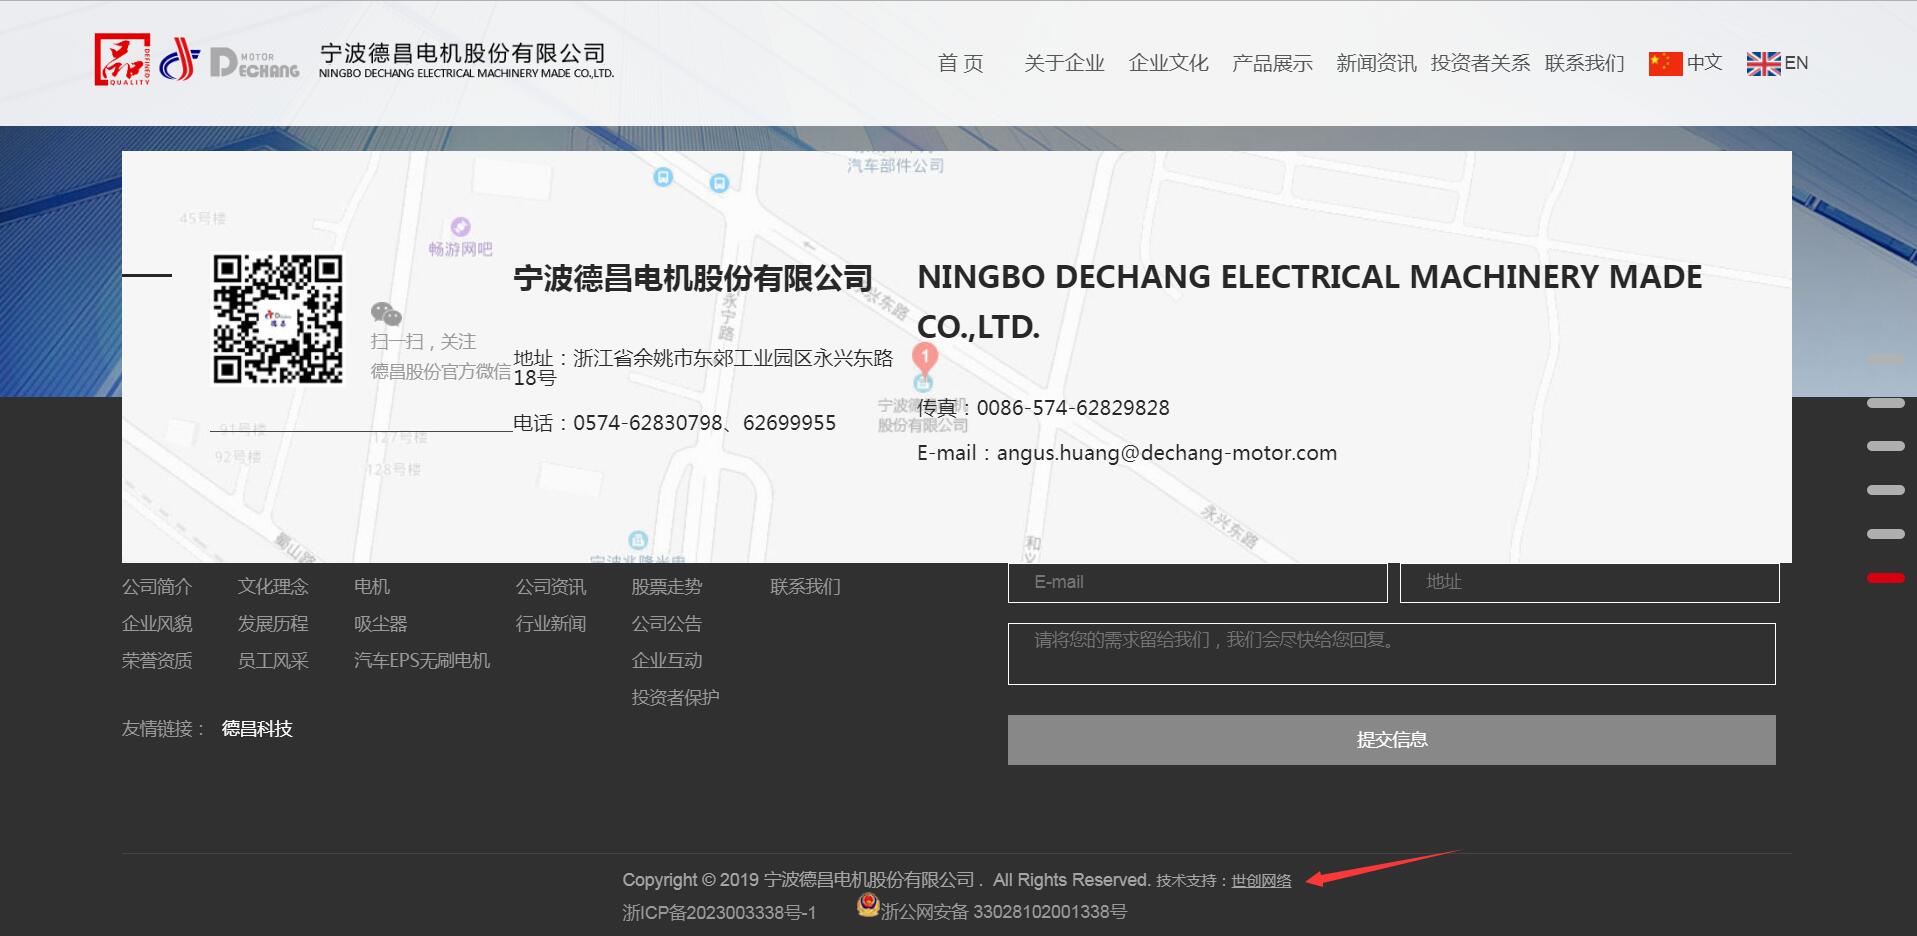Viewport: 1917px width, 936px height.
Task: Open the 世创网络 technical support link
Action: (x=1261, y=881)
